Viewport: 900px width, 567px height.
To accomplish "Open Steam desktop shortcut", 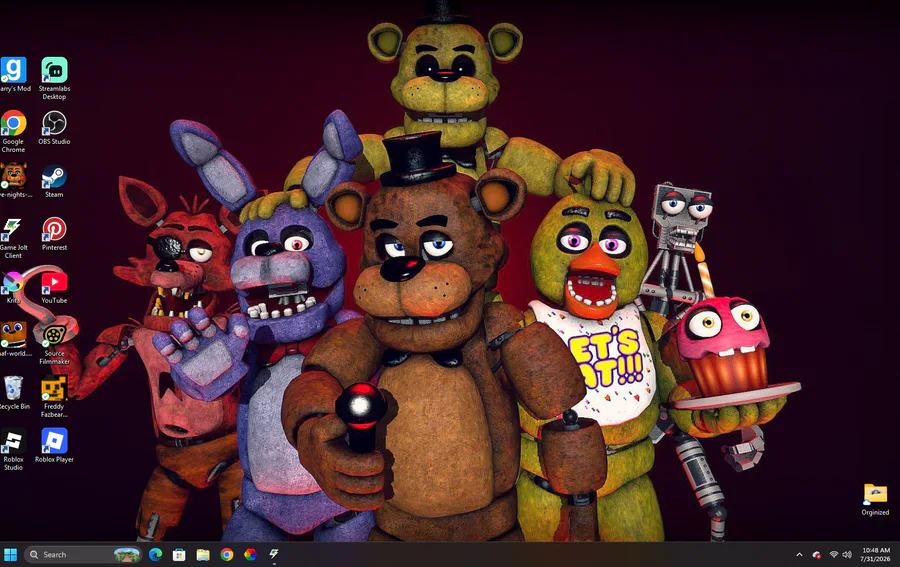I will tap(55, 180).
